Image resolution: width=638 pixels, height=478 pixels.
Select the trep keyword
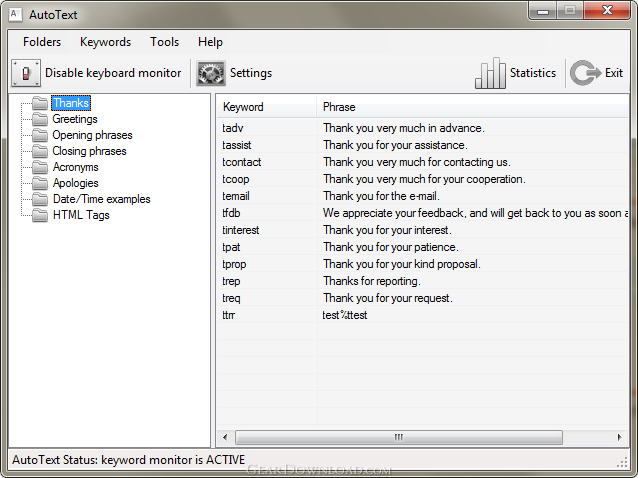(231, 282)
